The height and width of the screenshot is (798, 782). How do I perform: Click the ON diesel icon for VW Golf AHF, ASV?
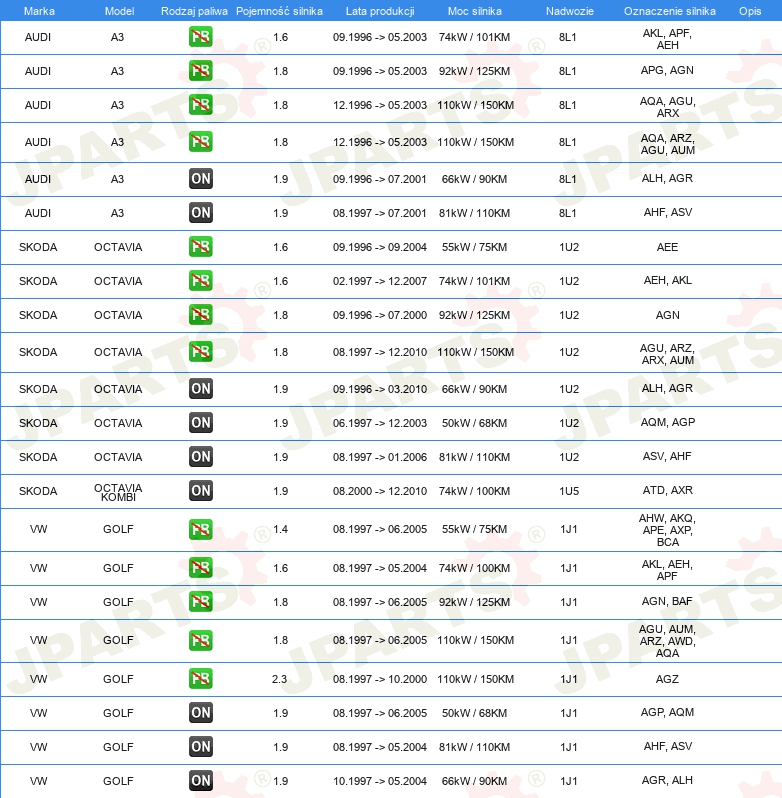200,747
